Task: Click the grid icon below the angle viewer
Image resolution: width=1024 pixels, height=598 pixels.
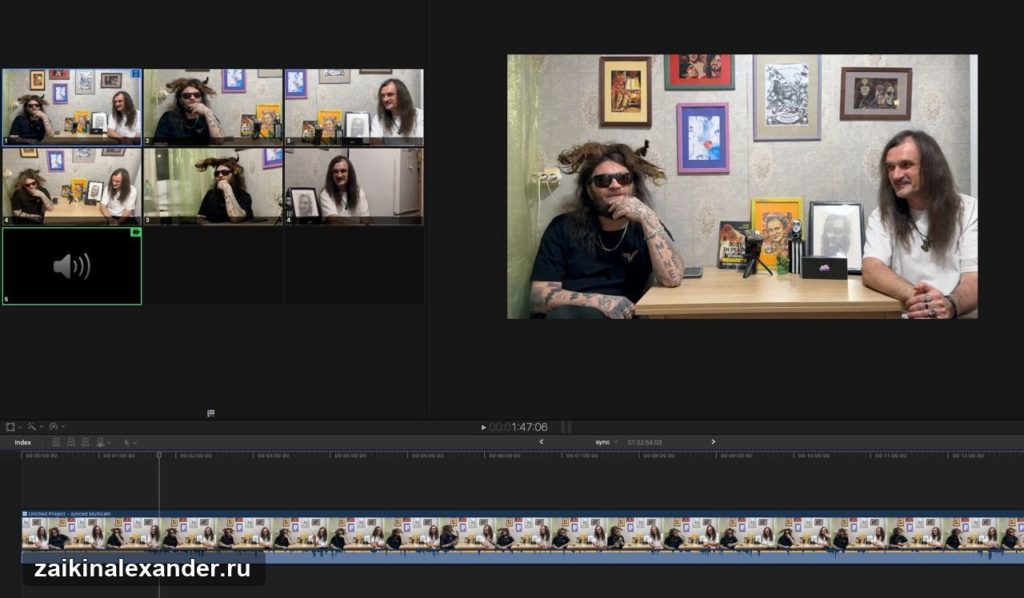Action: point(211,413)
